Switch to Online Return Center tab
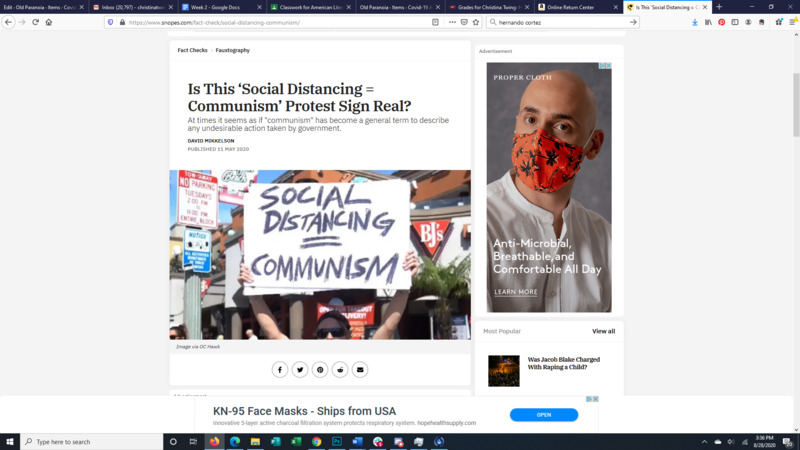The image size is (800, 450). (x=570, y=7)
